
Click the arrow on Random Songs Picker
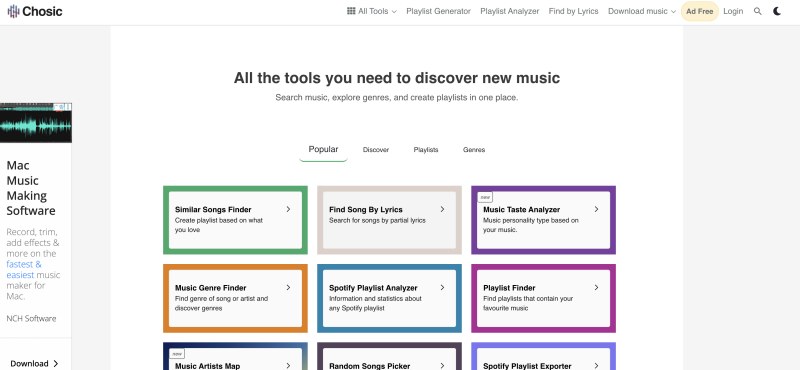[x=442, y=366]
